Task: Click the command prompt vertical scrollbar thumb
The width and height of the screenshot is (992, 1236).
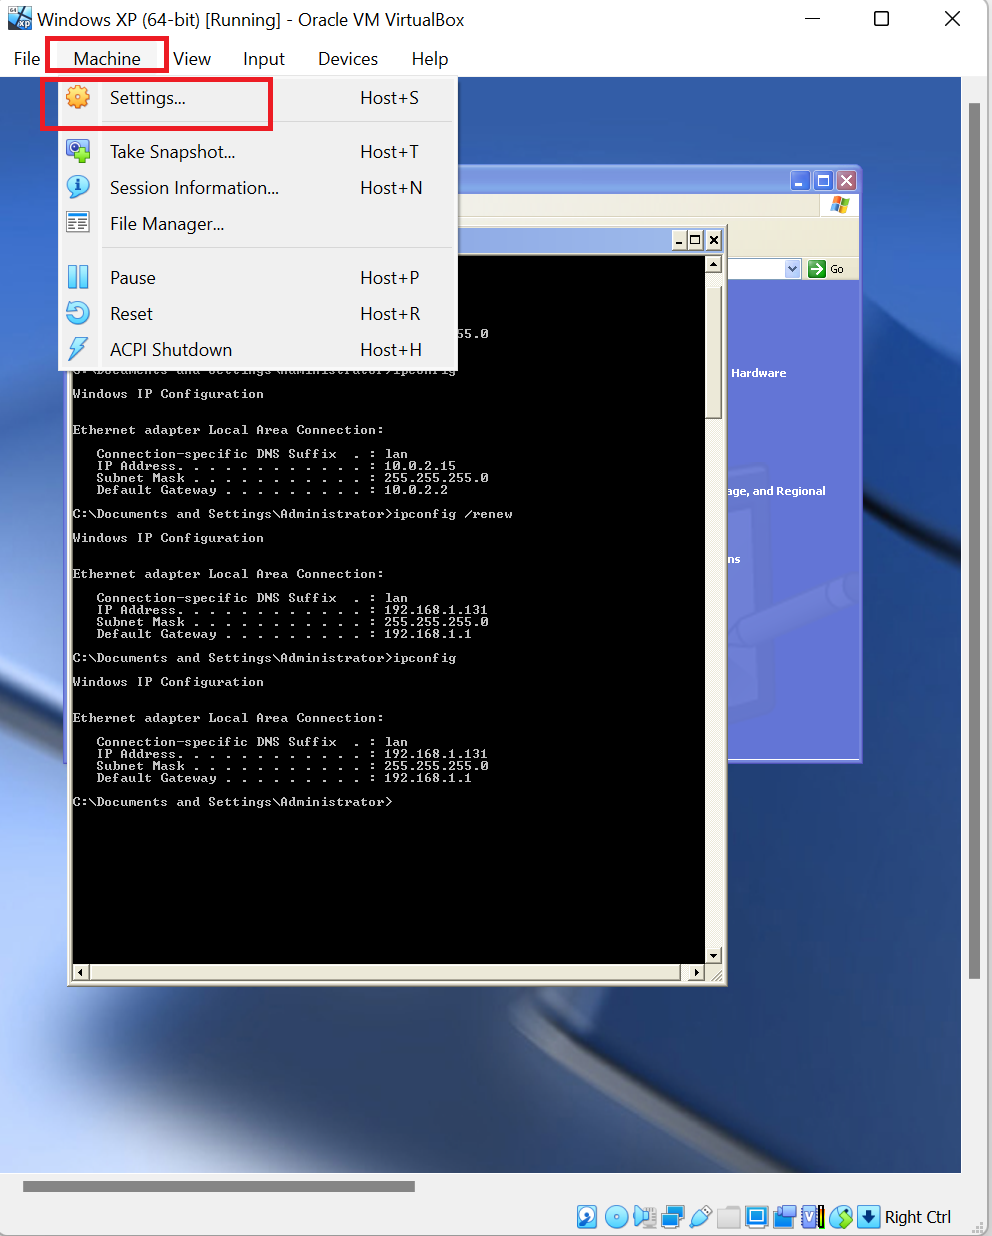Action: point(713,353)
